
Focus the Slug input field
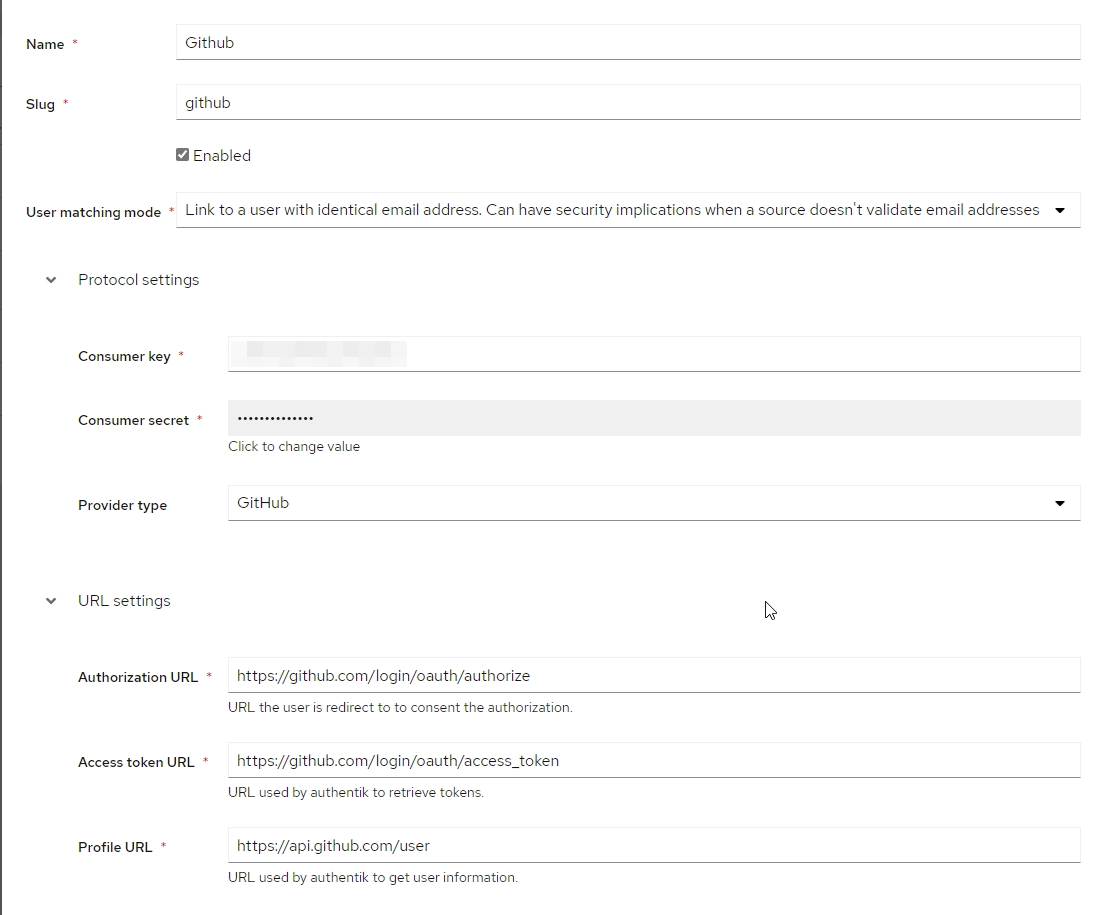click(x=628, y=102)
